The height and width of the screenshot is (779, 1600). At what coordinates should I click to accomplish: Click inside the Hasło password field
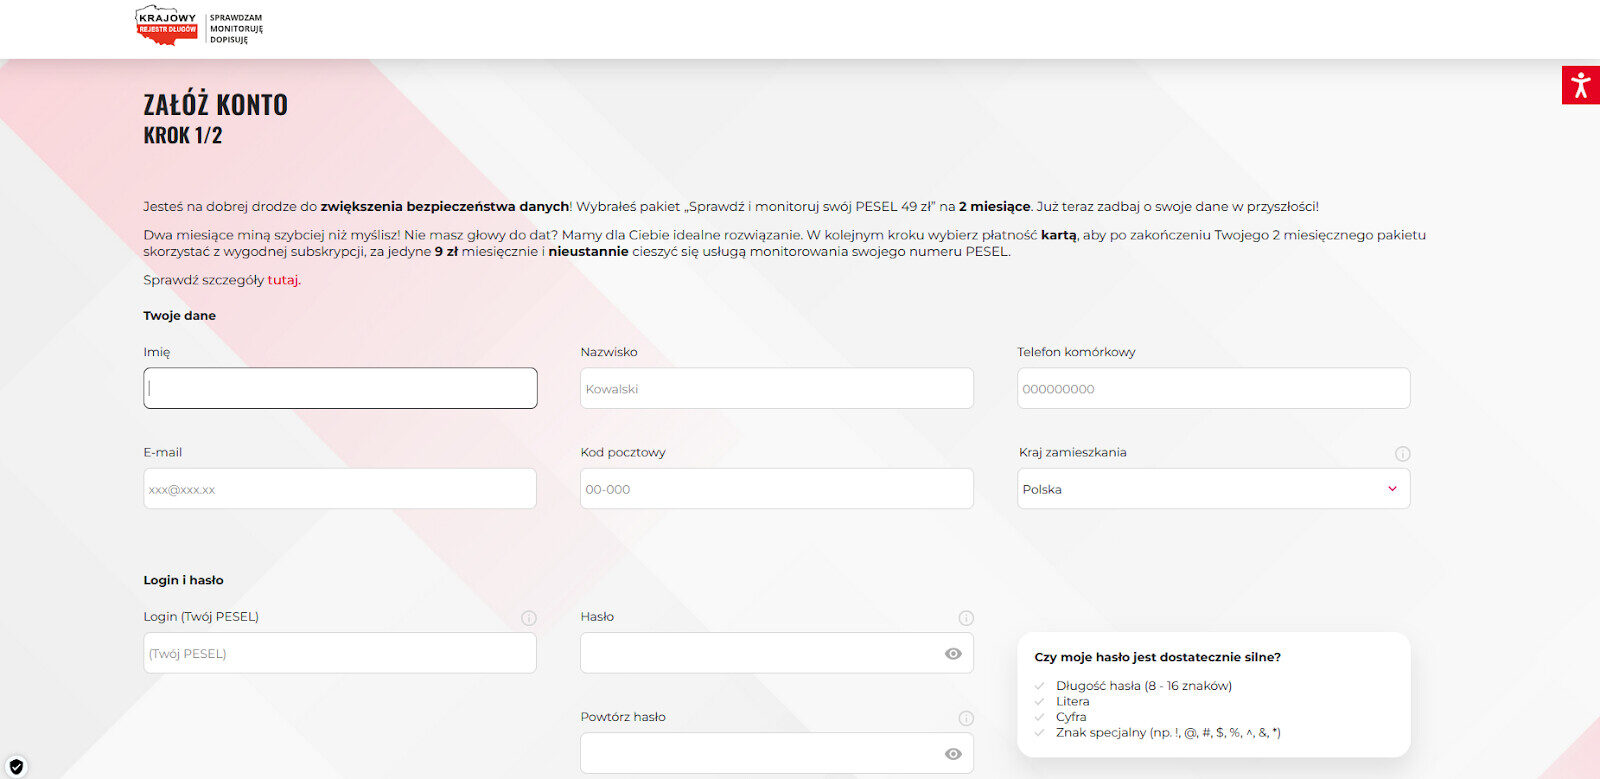760,654
